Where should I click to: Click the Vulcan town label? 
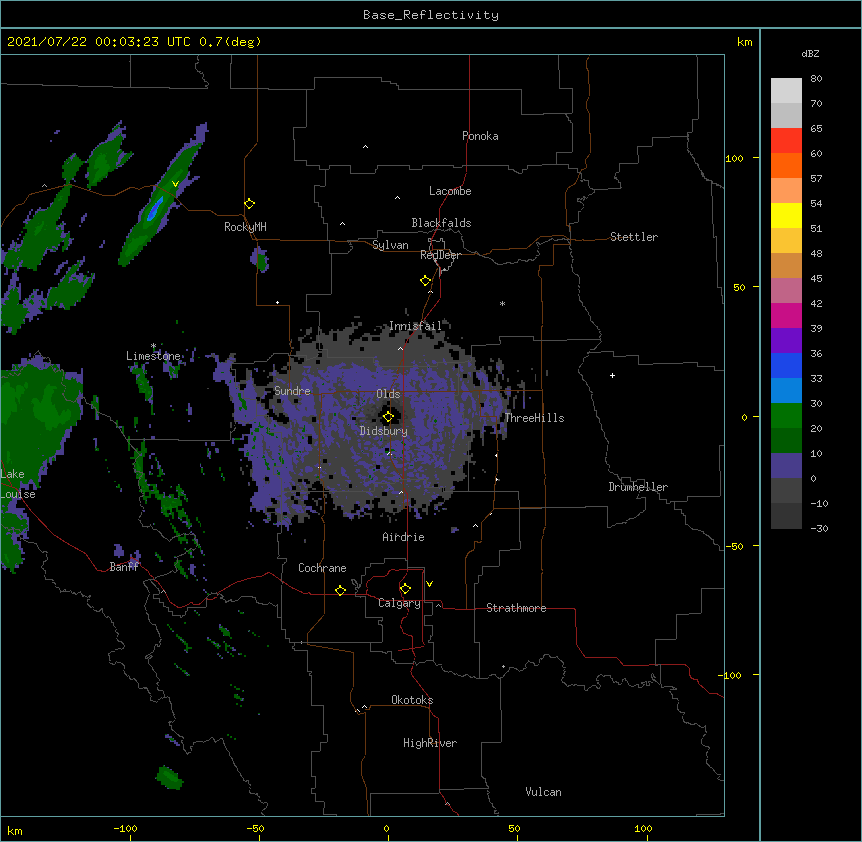pyautogui.click(x=543, y=792)
